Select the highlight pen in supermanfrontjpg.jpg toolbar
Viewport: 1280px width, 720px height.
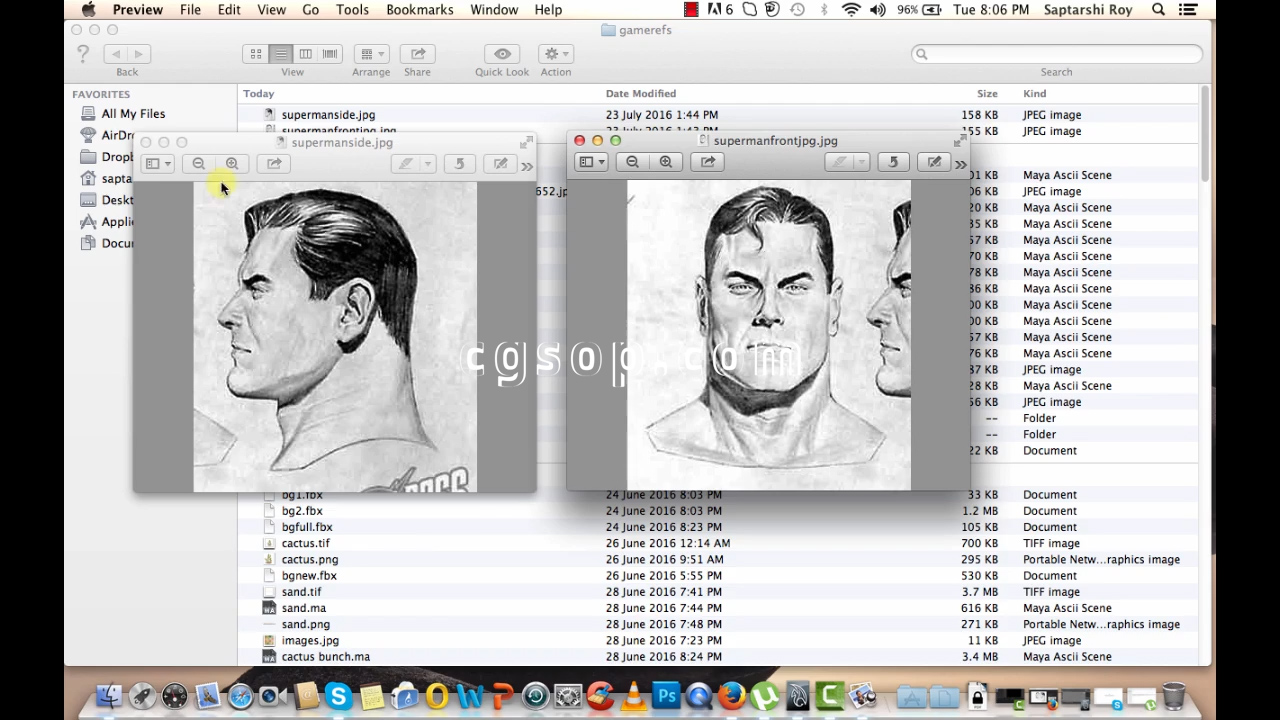839,162
